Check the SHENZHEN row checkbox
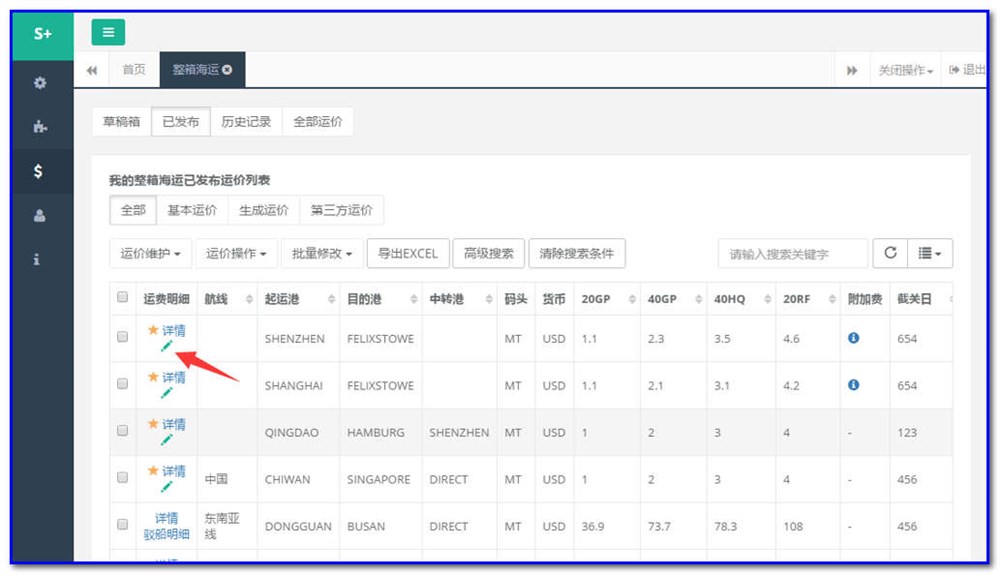This screenshot has width=1000, height=575. 122,337
